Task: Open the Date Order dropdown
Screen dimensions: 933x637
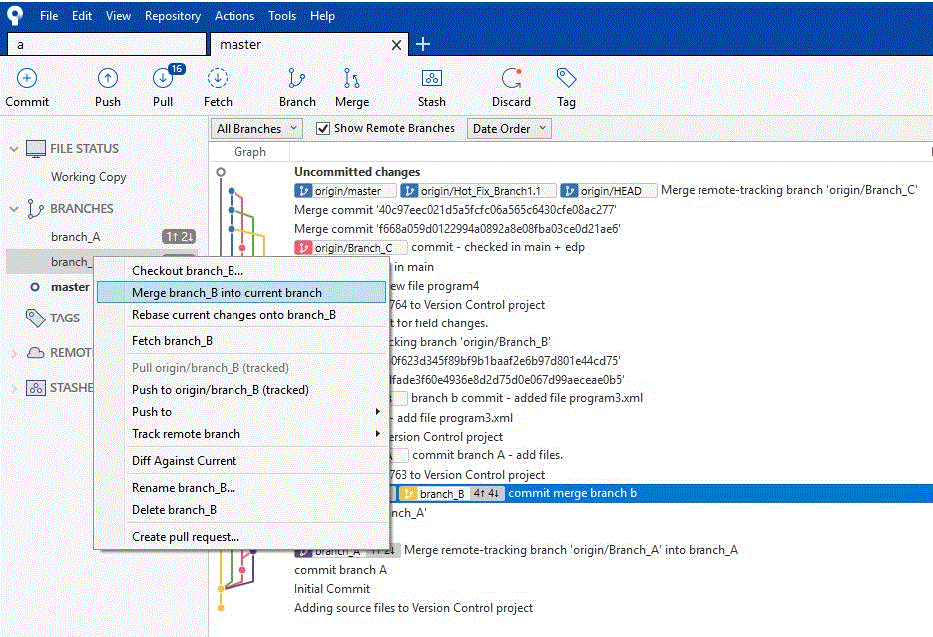Action: (509, 128)
